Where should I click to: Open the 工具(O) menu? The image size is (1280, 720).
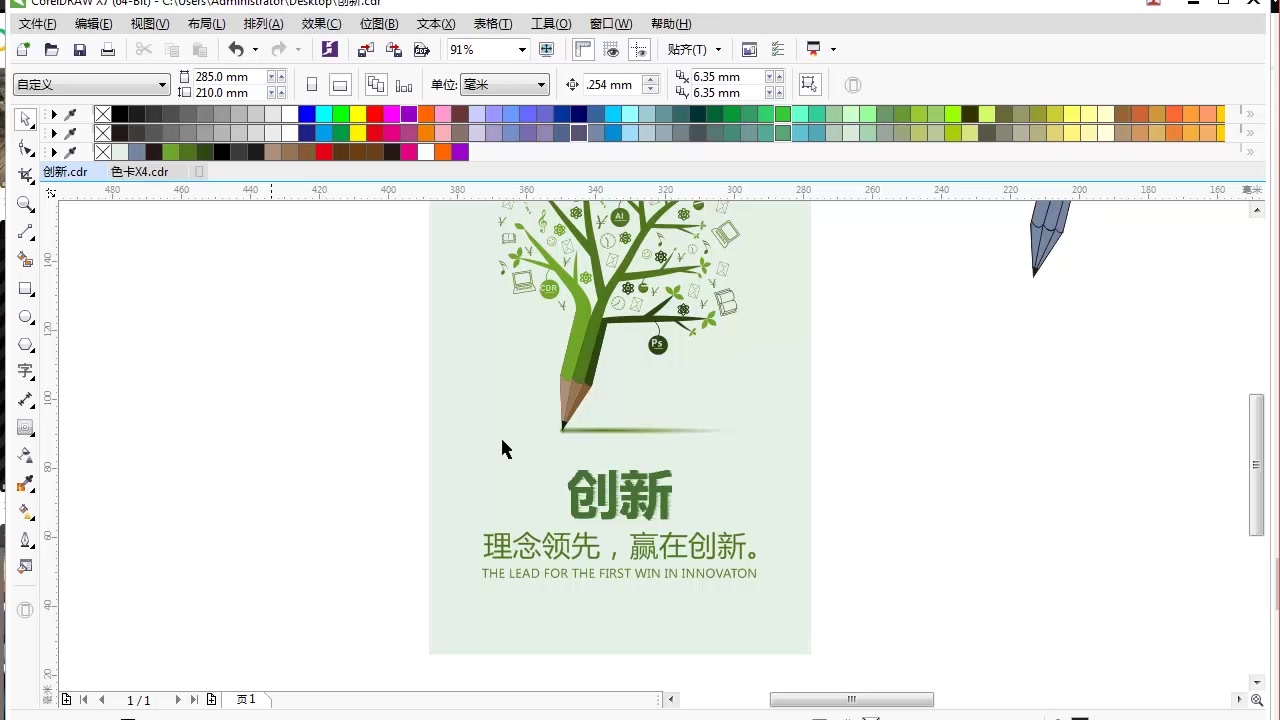[x=551, y=24]
